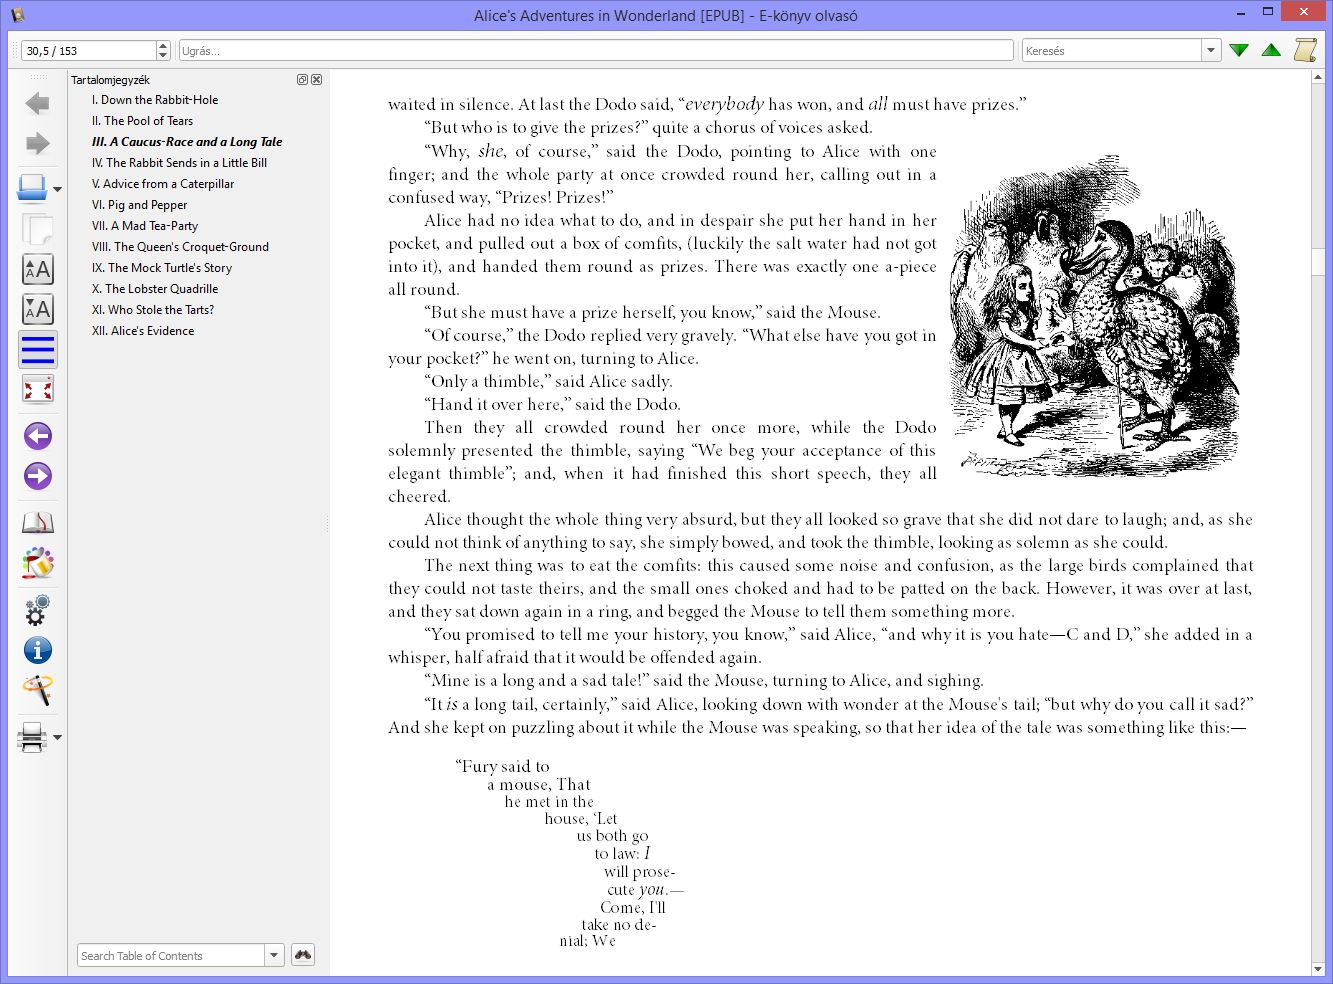Open chapter VI. Pig and Pepper
Image resolution: width=1333 pixels, height=984 pixels.
[x=139, y=205]
